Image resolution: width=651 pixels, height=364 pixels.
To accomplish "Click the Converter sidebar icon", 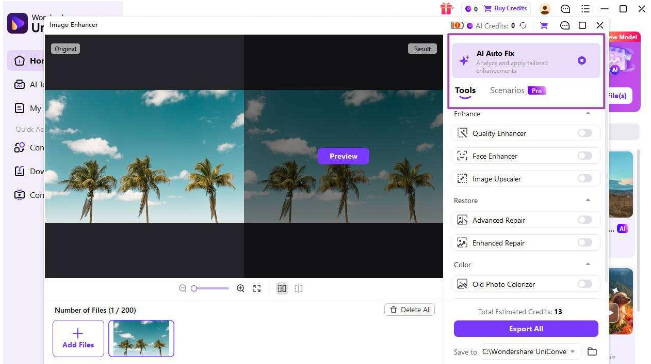I will point(20,147).
